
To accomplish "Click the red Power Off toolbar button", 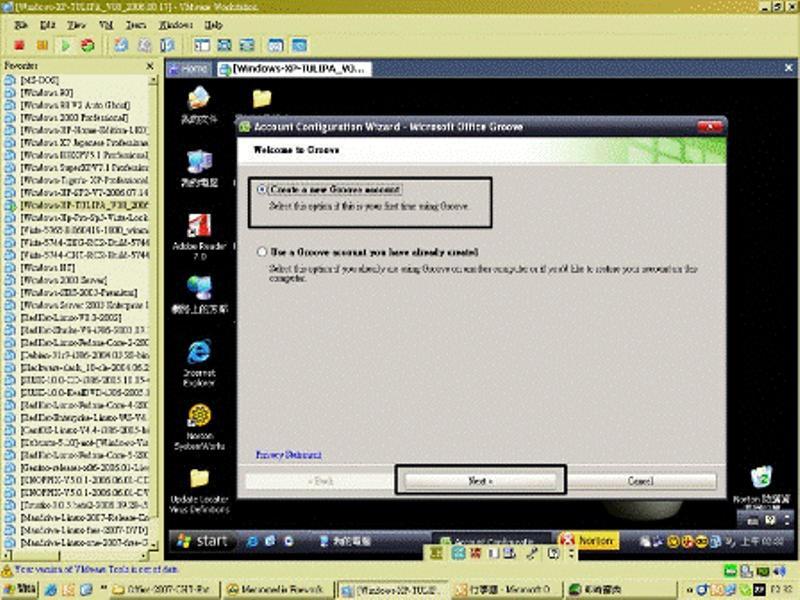I will pos(19,45).
